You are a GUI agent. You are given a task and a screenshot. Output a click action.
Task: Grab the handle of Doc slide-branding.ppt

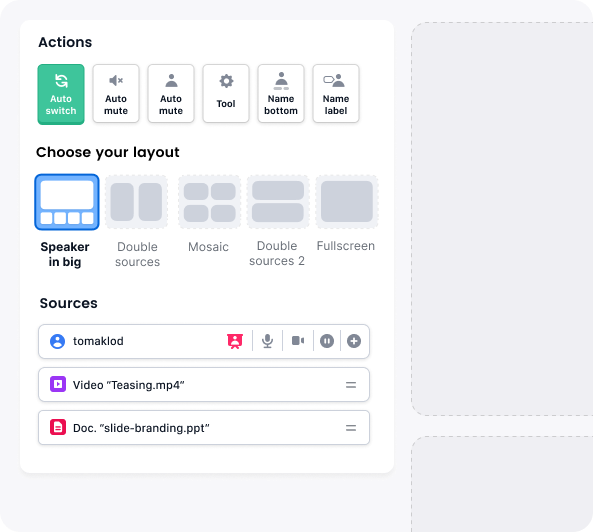point(351,428)
